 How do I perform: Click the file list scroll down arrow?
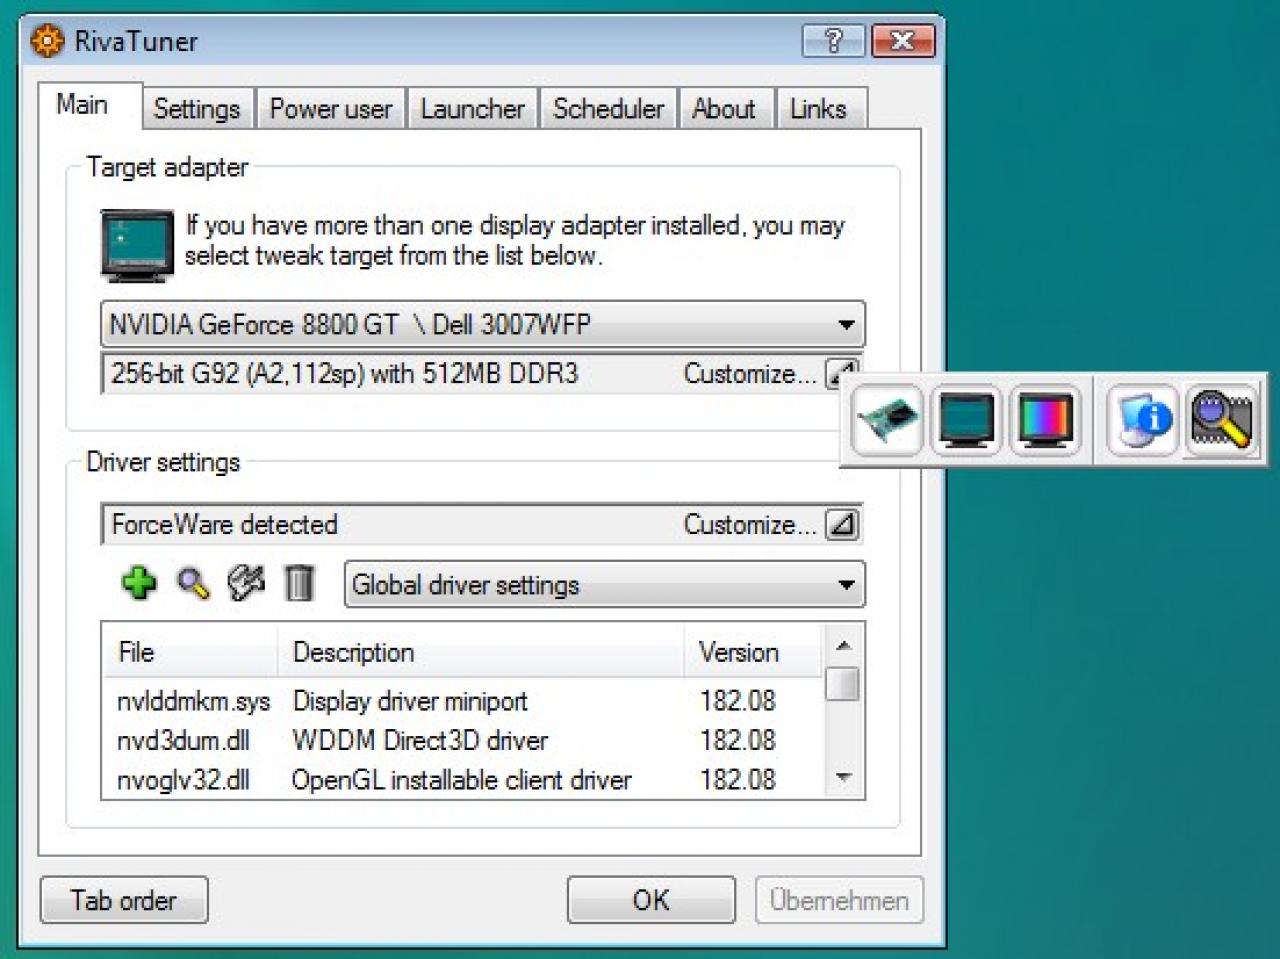pyautogui.click(x=843, y=777)
